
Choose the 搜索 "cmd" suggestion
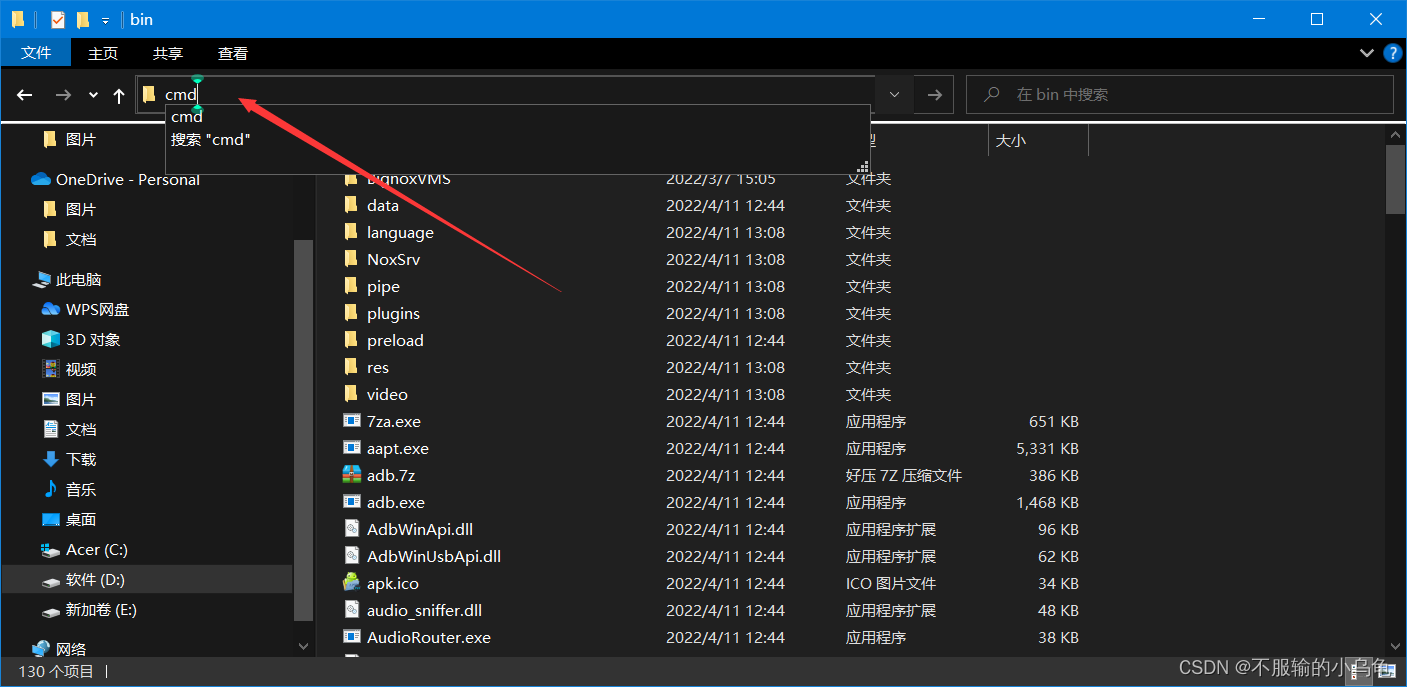point(210,140)
